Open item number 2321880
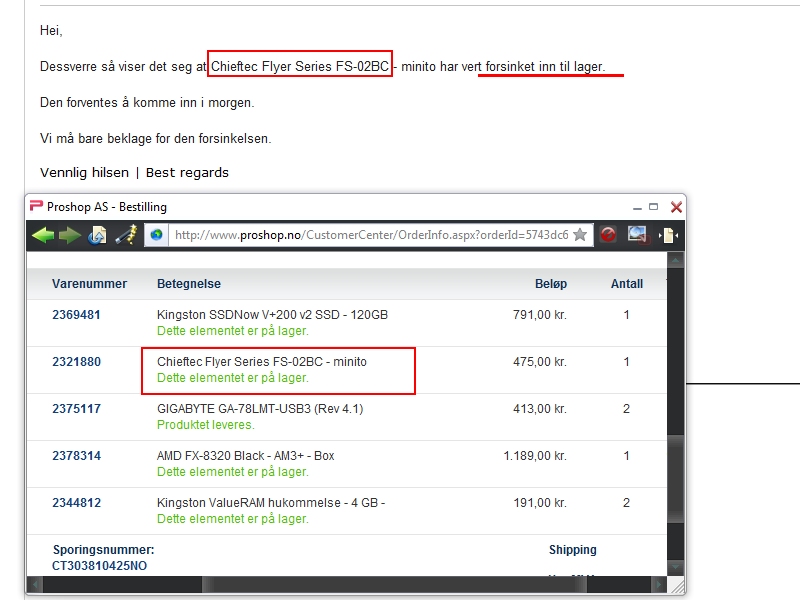The height and width of the screenshot is (600, 800). pos(77,362)
